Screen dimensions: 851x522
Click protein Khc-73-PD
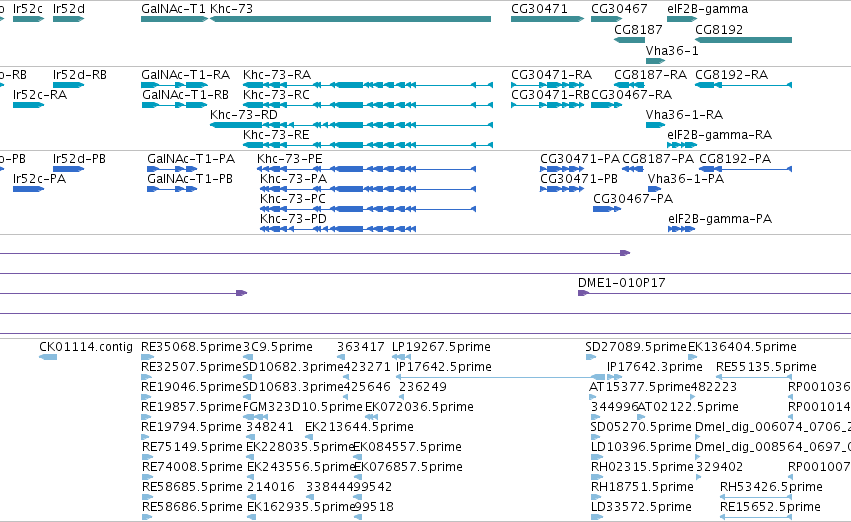point(338,229)
